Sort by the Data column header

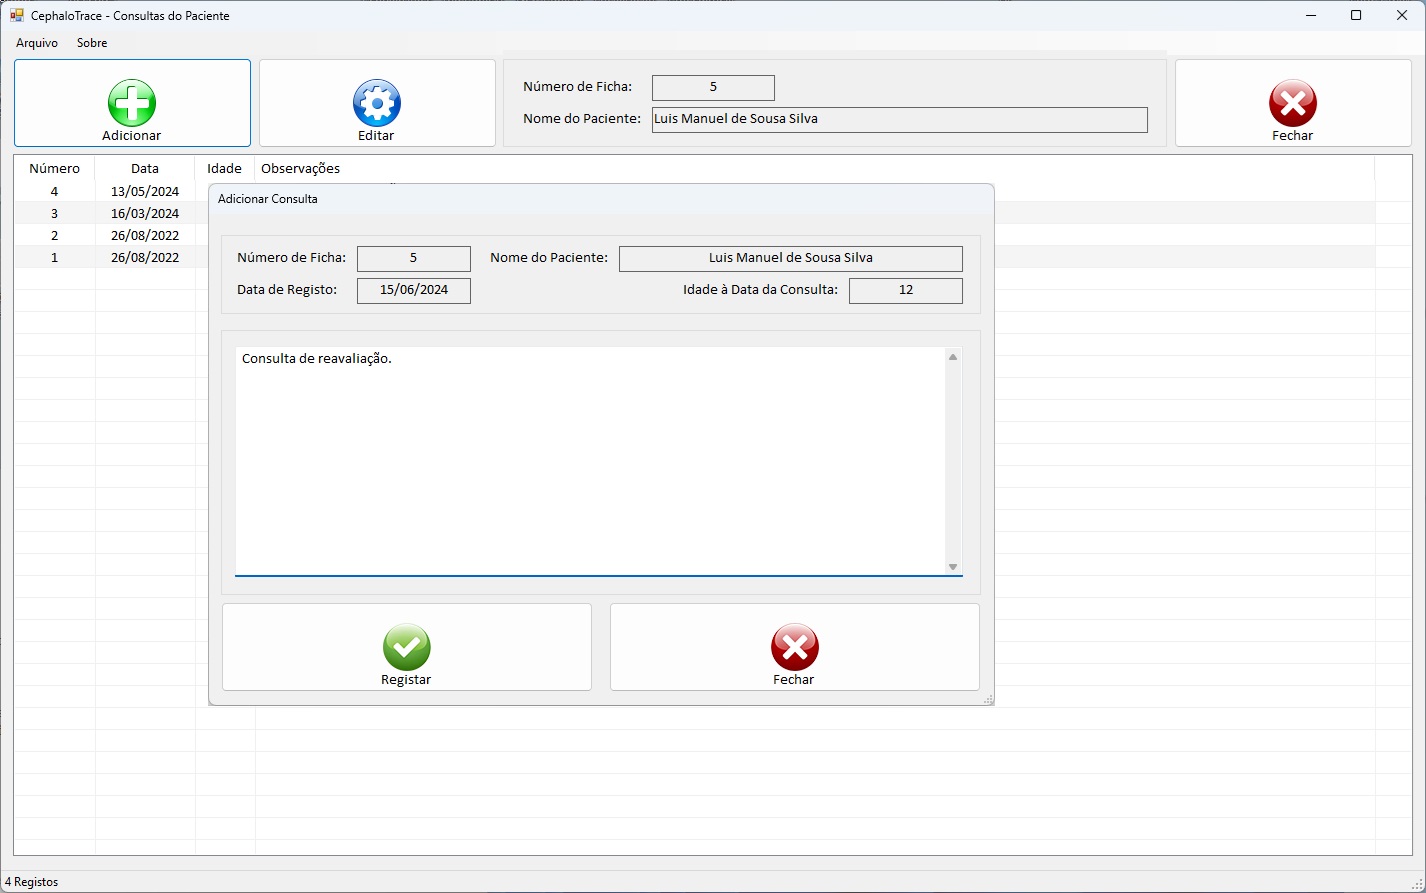click(x=145, y=168)
